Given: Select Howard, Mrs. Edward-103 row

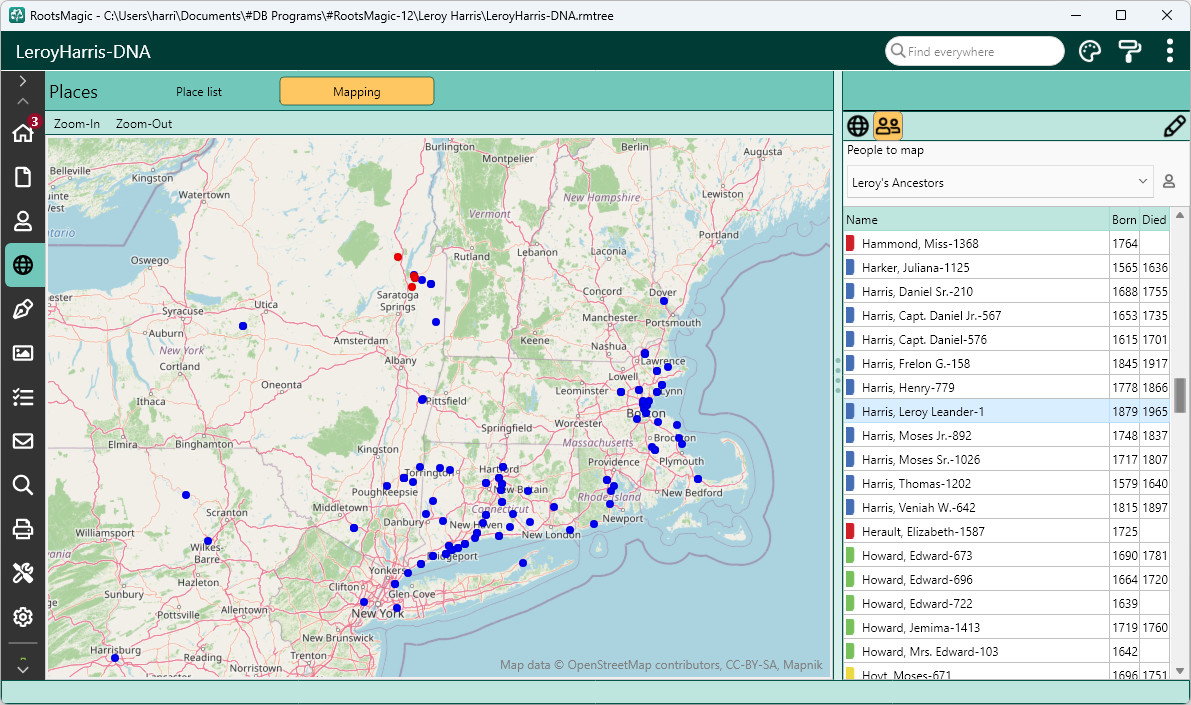Looking at the screenshot, I should pos(1006,652).
